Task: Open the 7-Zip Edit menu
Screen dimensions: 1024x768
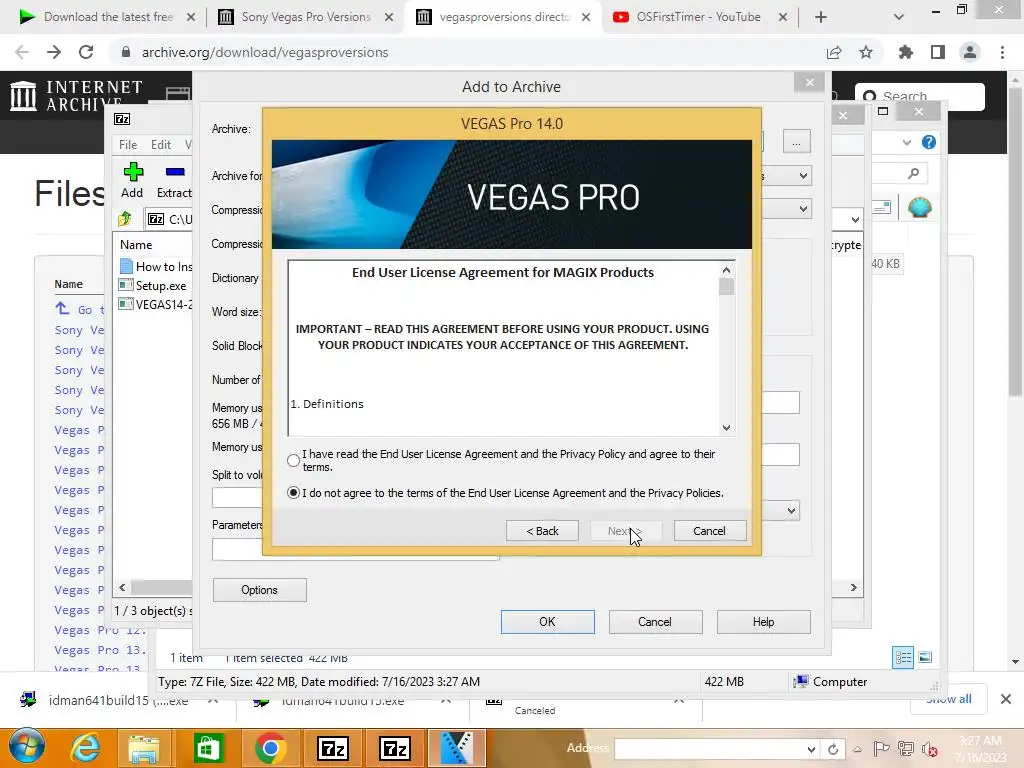Action: coord(161,144)
